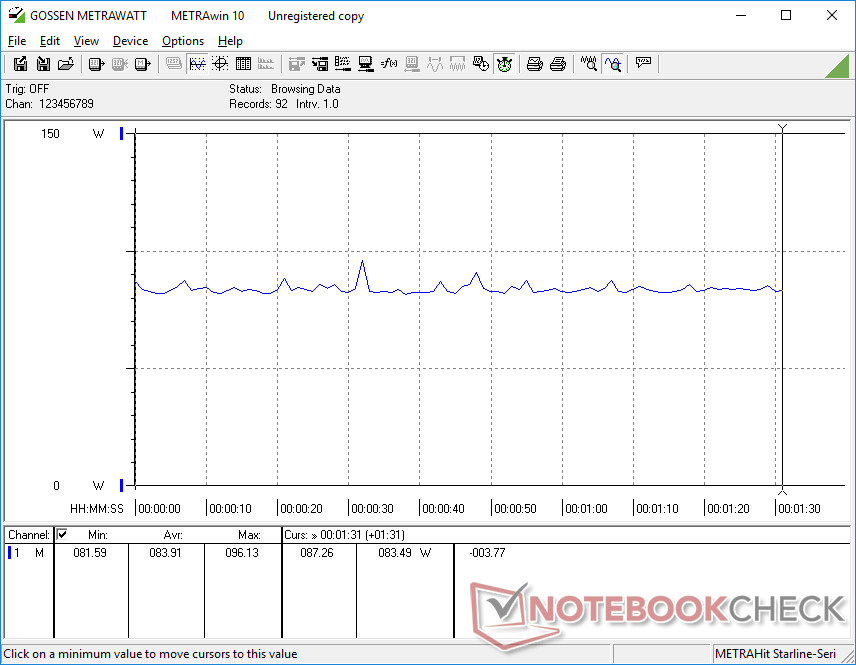Click the grayed meter setup icon
Viewport: 856px width, 665px height.
[x=412, y=64]
